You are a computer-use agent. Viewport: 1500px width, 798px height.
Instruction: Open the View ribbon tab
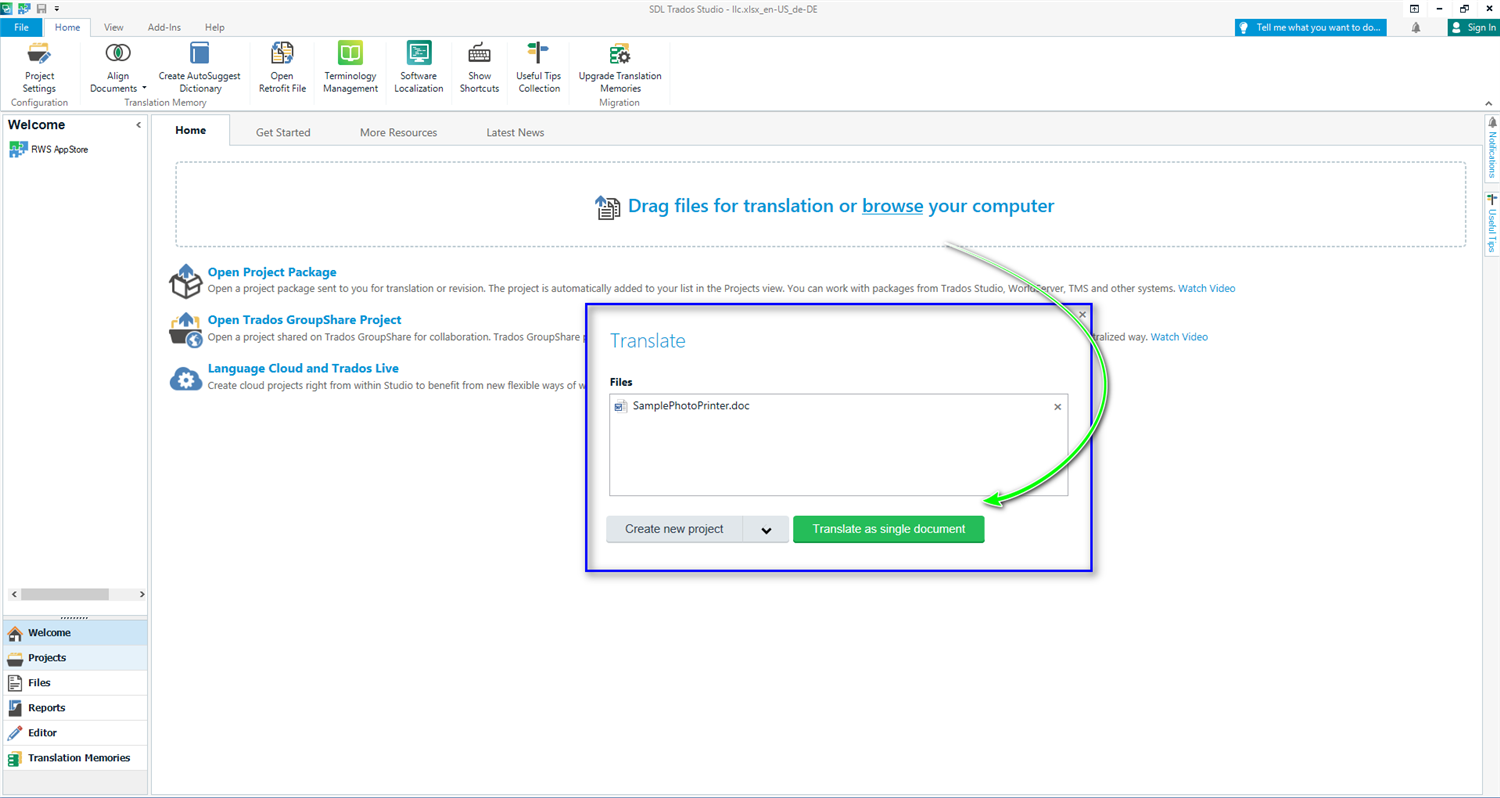114,27
